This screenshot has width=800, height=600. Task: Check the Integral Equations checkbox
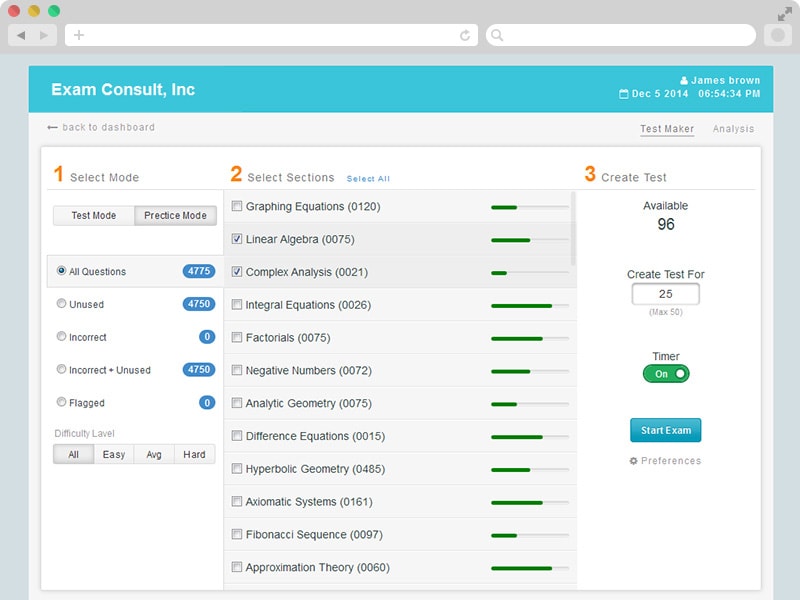click(237, 305)
